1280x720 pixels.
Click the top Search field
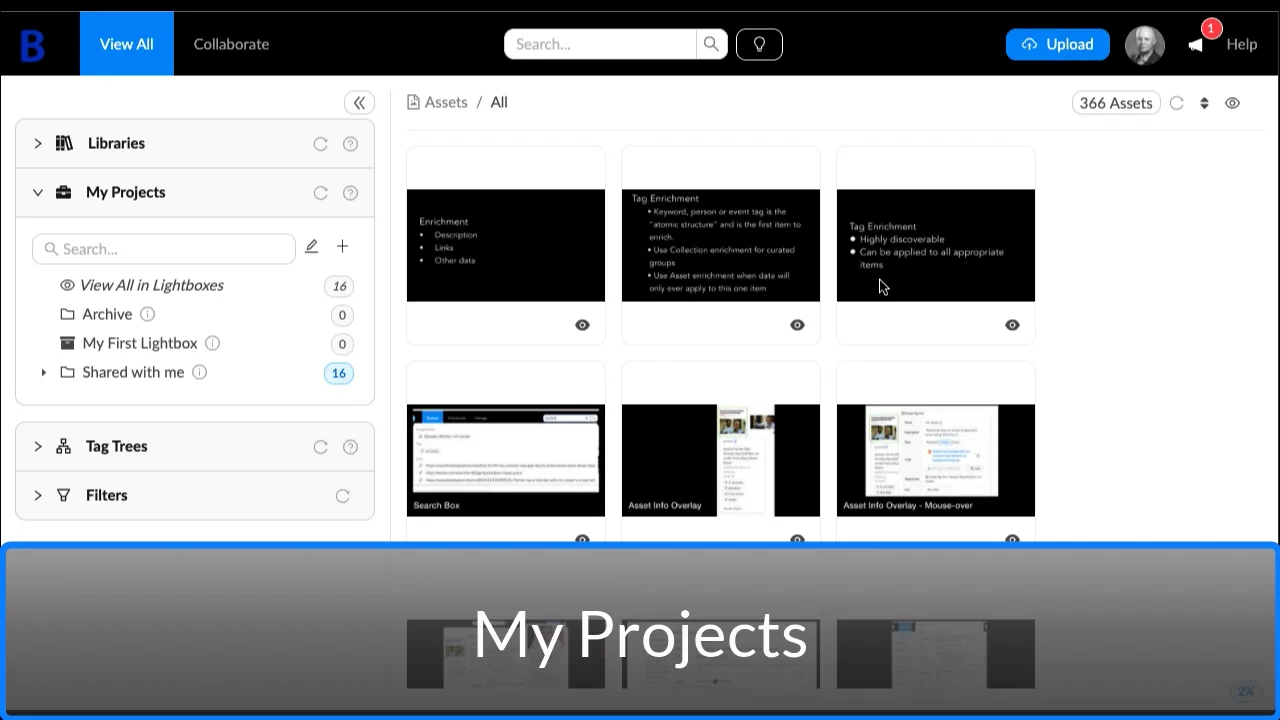(x=600, y=44)
